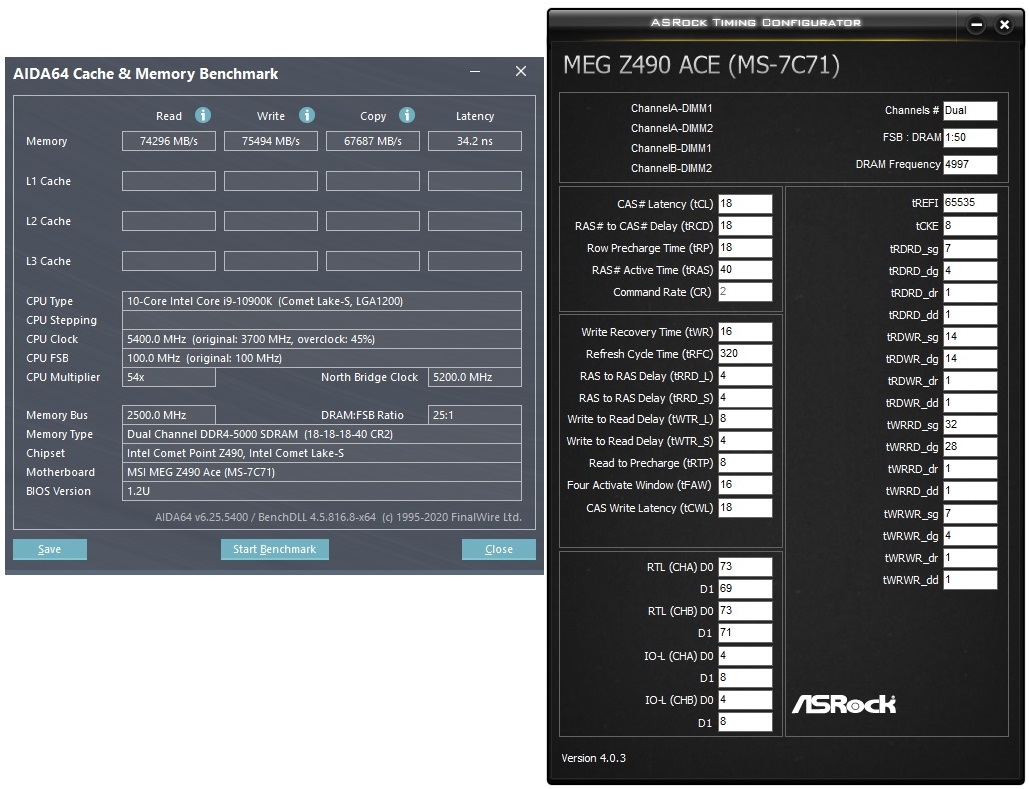Click the RAS# to CAS# Delay (tRCD) field
The width and height of the screenshot is (1029, 789).
point(746,226)
